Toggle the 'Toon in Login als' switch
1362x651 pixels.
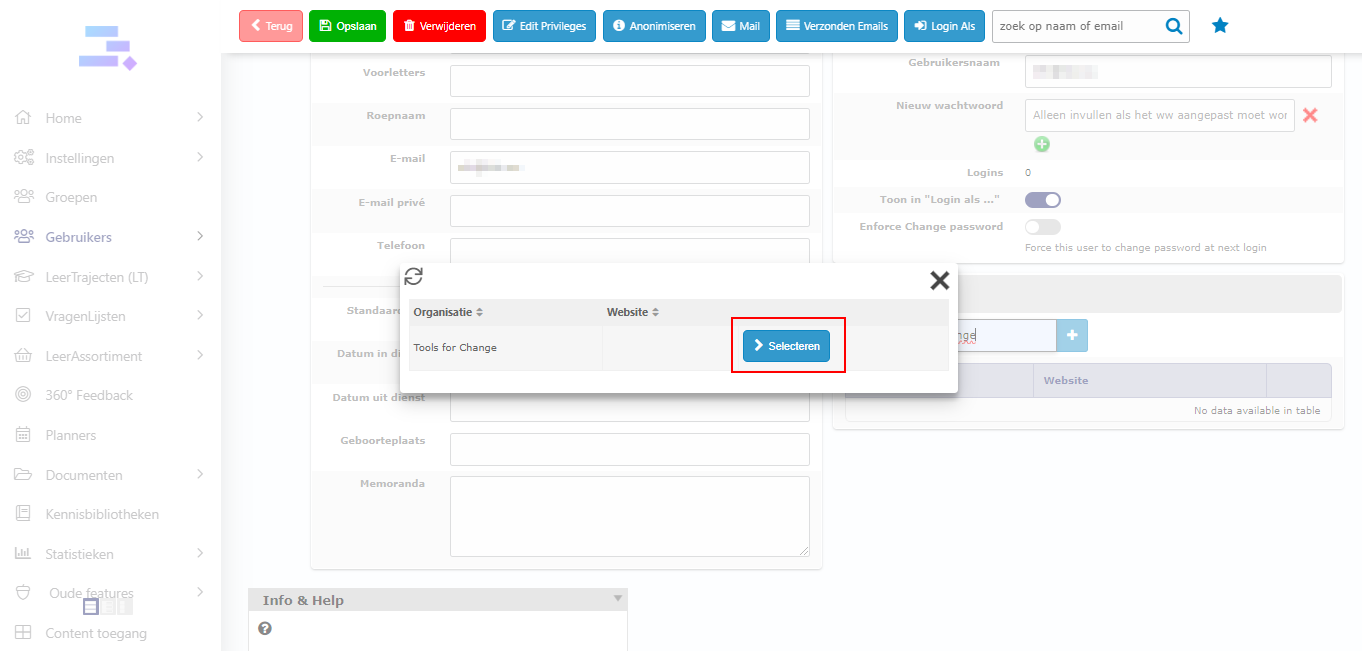pos(1042,200)
